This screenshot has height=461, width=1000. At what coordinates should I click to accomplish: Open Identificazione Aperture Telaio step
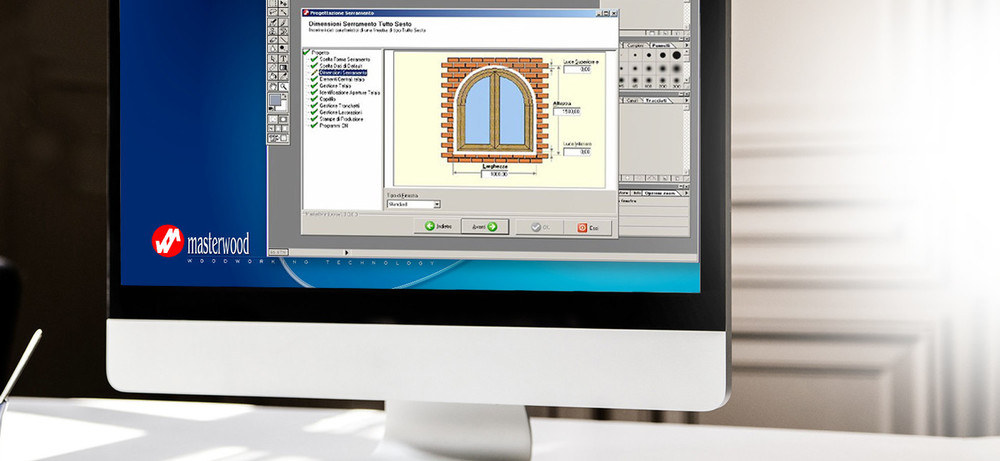(349, 92)
